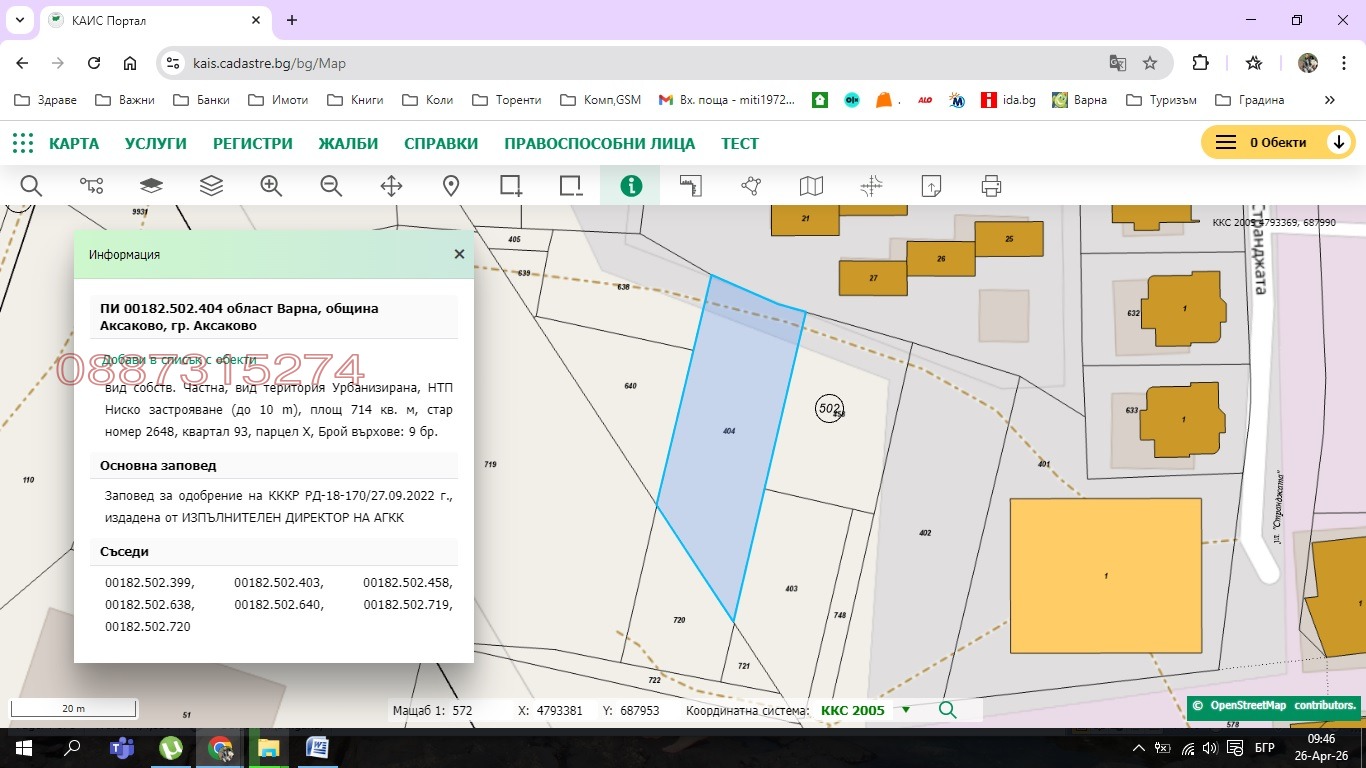1366x768 pixels.
Task: Toggle the green information tool
Action: (630, 186)
